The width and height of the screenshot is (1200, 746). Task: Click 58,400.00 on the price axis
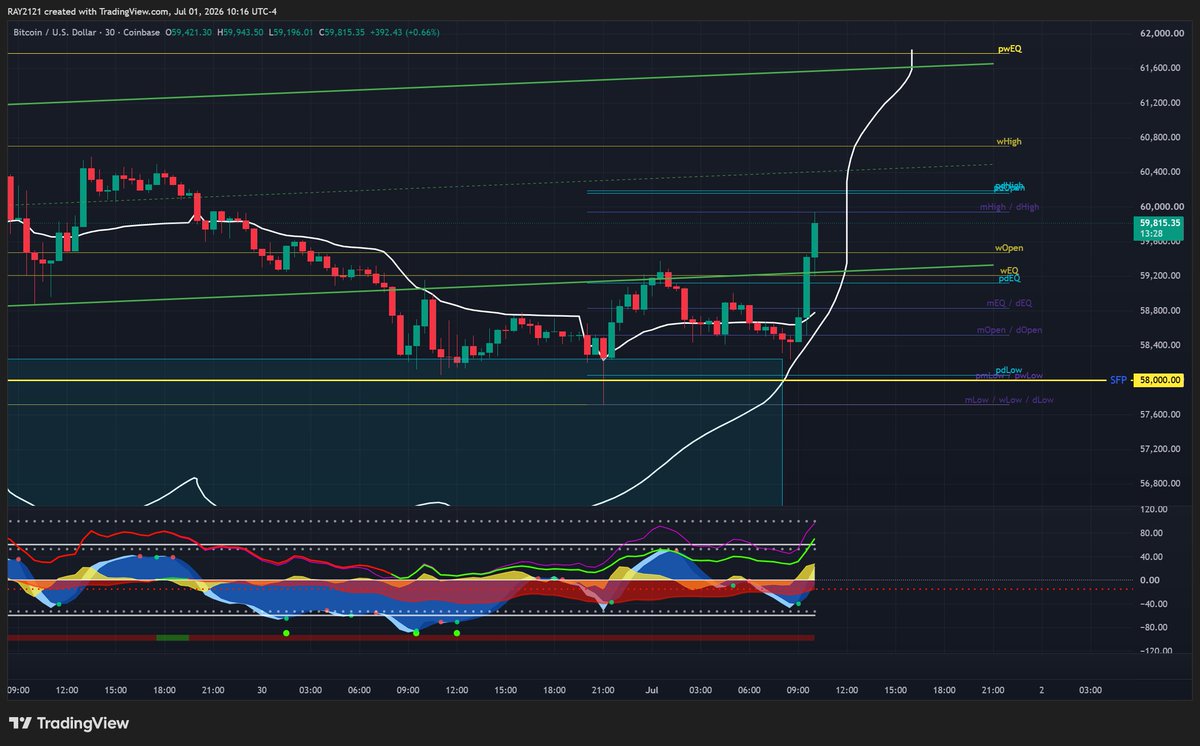coord(1160,345)
